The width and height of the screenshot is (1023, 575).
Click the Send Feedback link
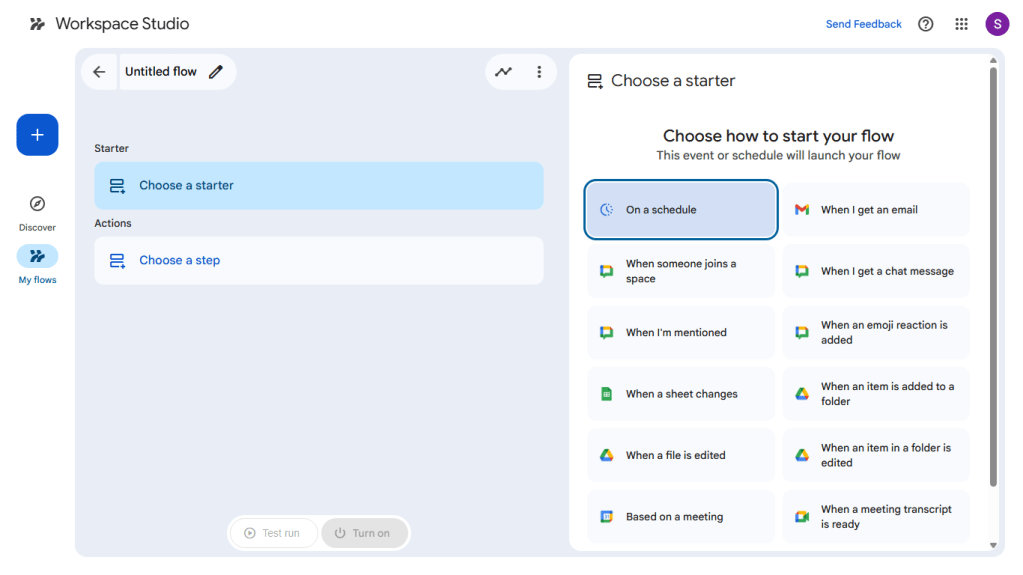pos(863,24)
